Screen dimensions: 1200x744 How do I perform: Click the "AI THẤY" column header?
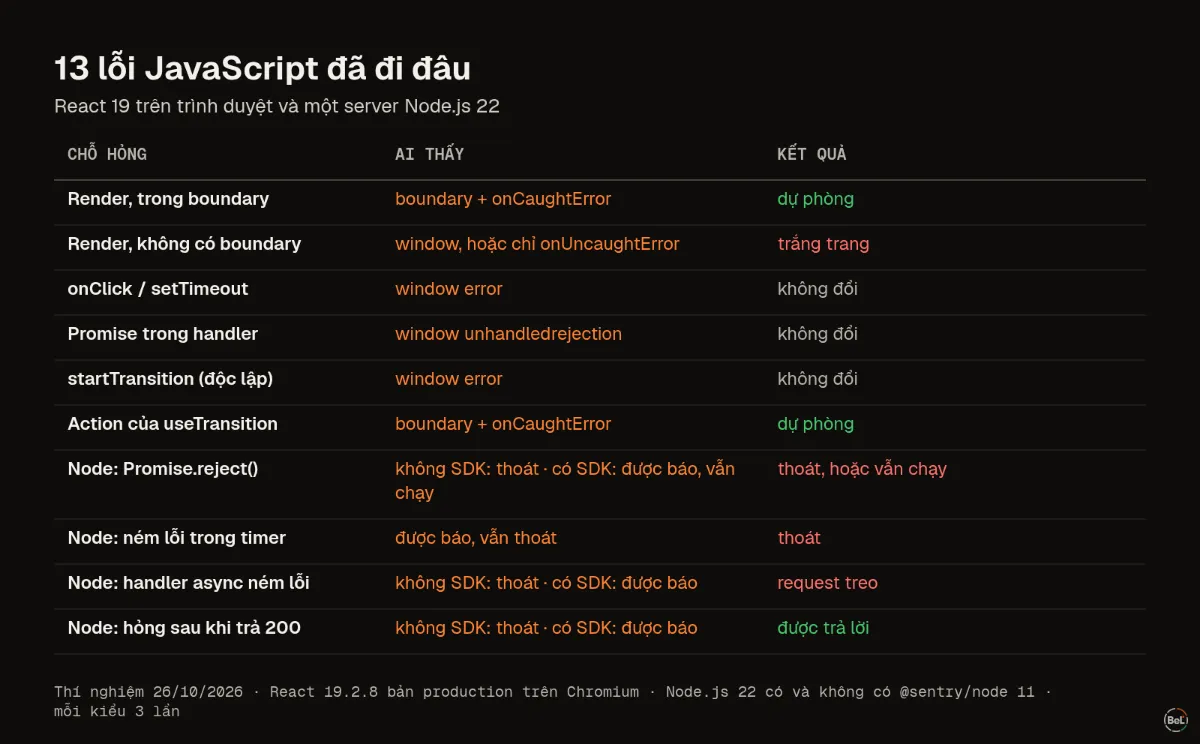(429, 154)
